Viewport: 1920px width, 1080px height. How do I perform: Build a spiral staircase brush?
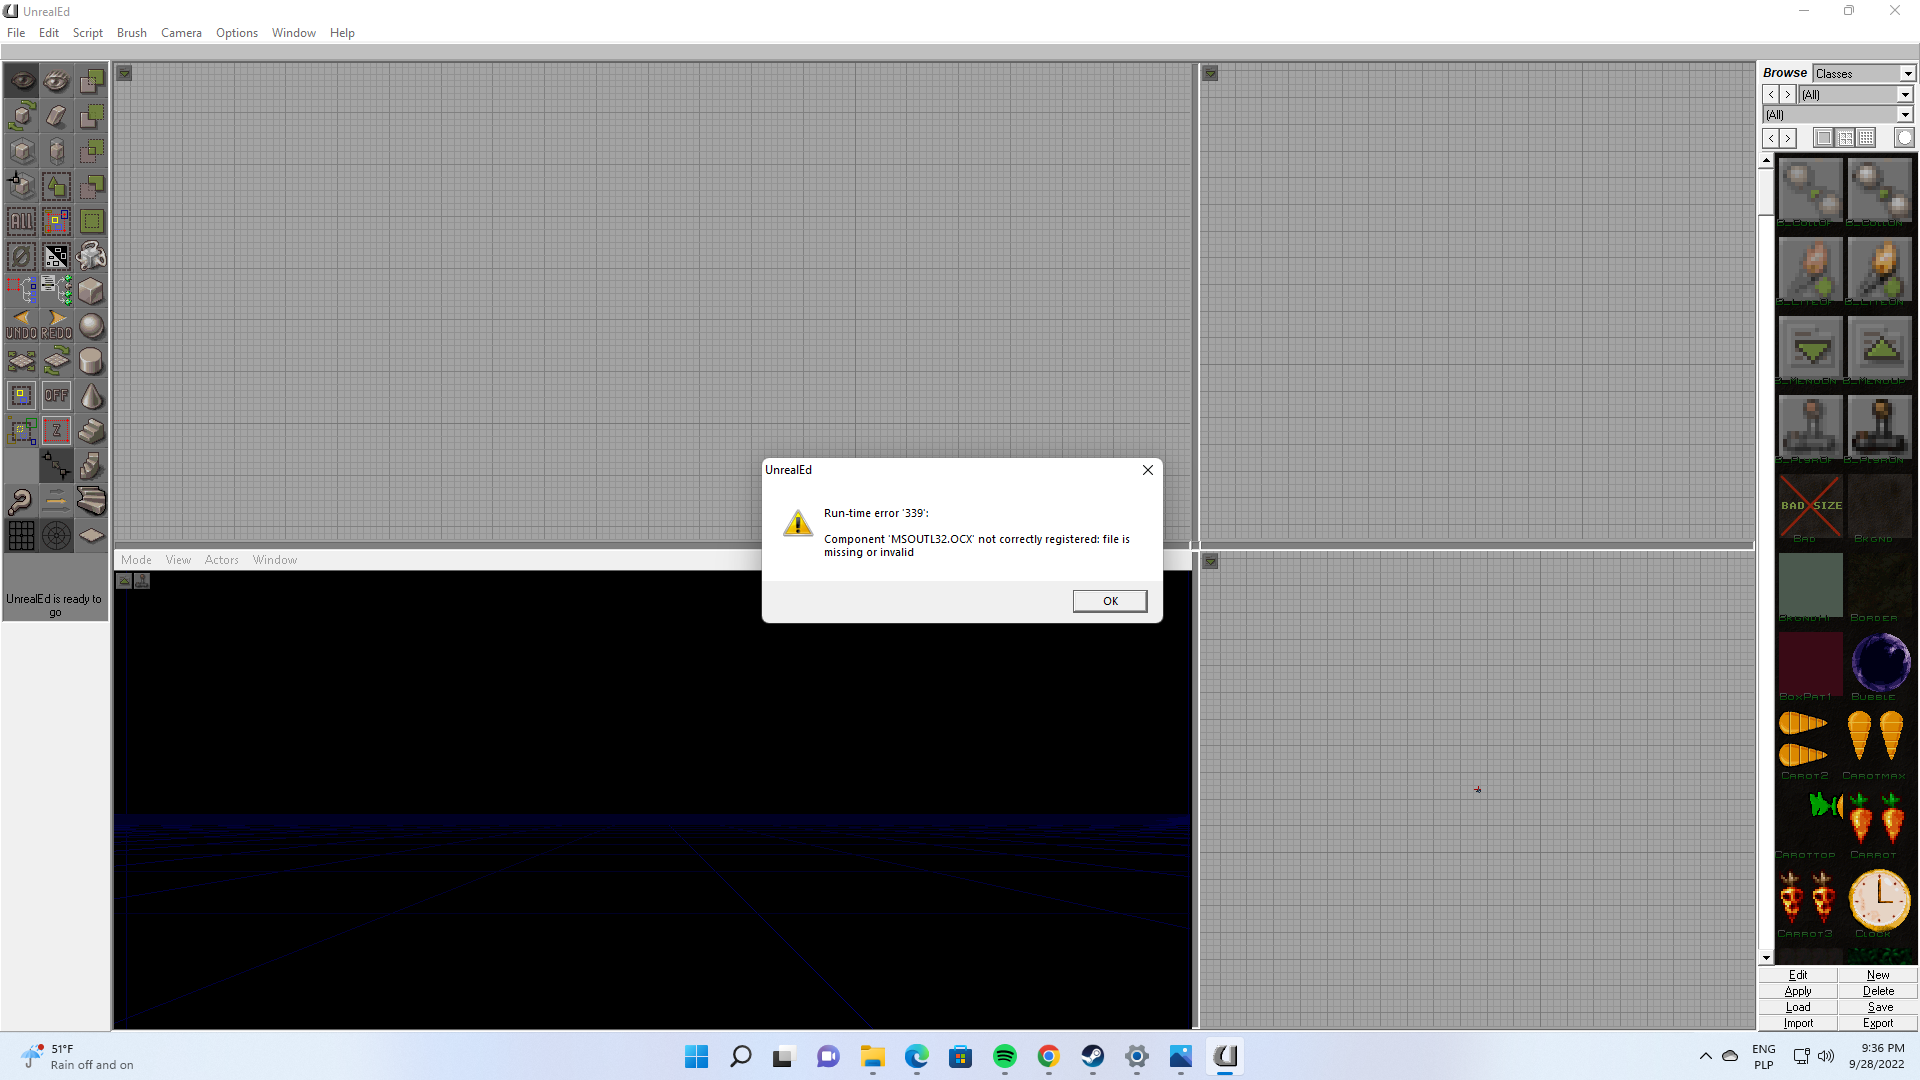coord(92,466)
